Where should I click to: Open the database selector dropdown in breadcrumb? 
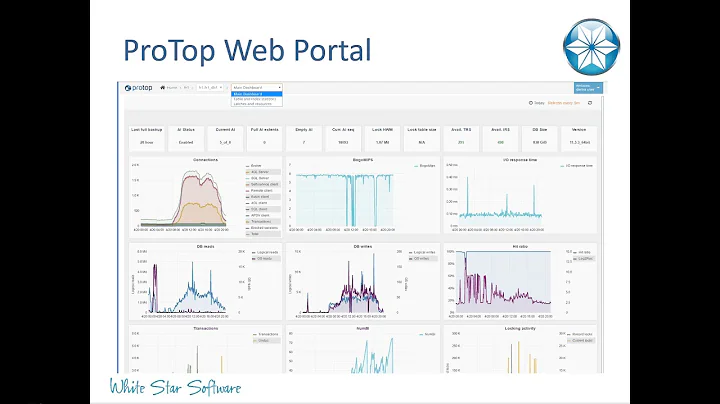pos(210,88)
